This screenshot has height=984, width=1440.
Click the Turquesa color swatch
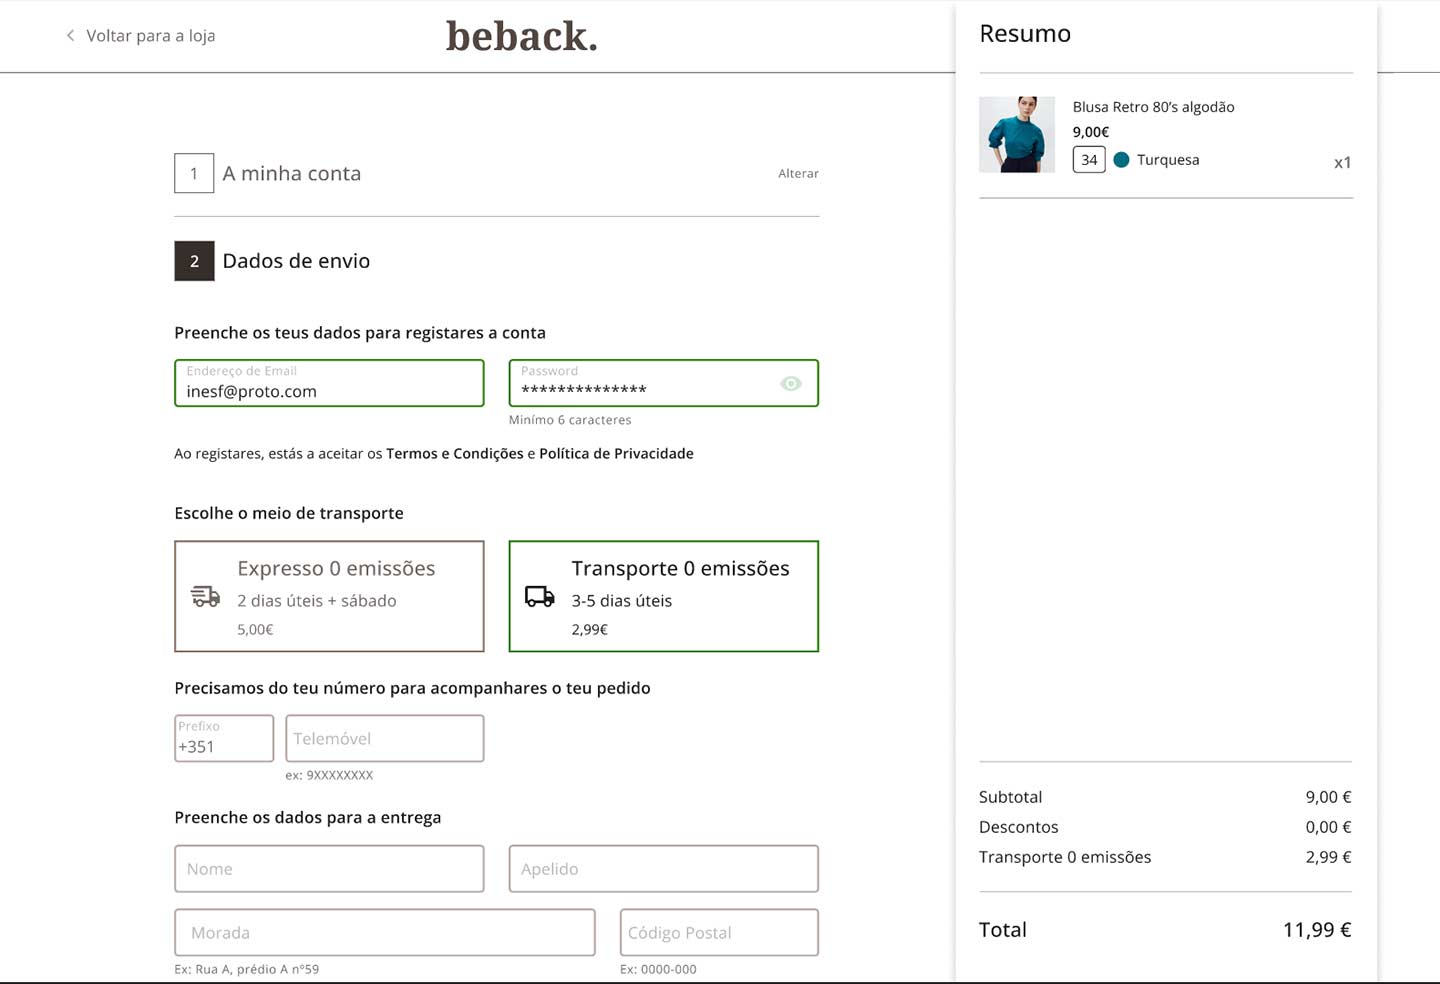(x=1121, y=160)
